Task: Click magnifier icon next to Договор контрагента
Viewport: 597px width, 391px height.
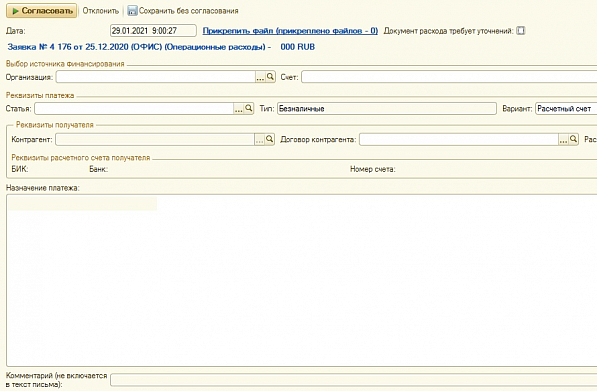Action: click(x=574, y=139)
